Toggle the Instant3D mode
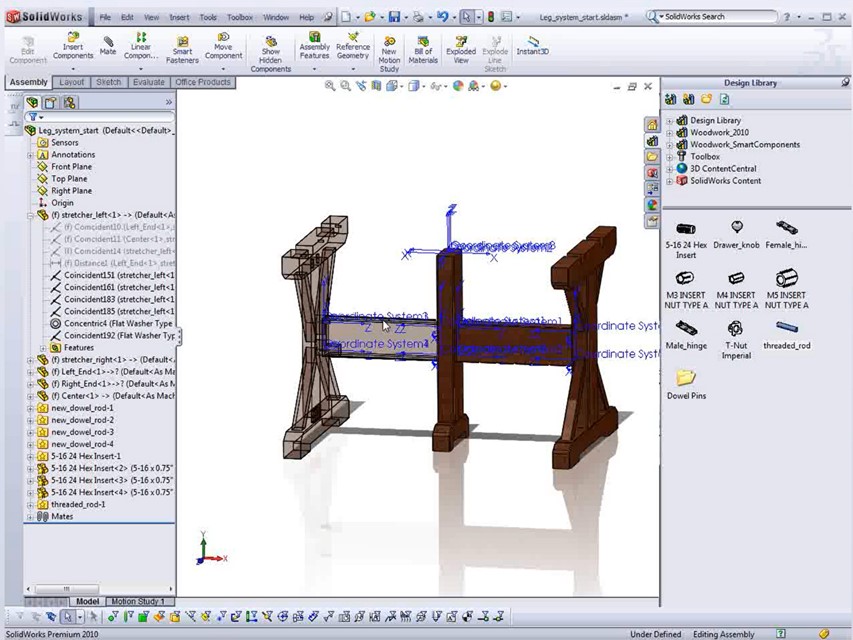The width and height of the screenshot is (853, 640). click(532, 45)
